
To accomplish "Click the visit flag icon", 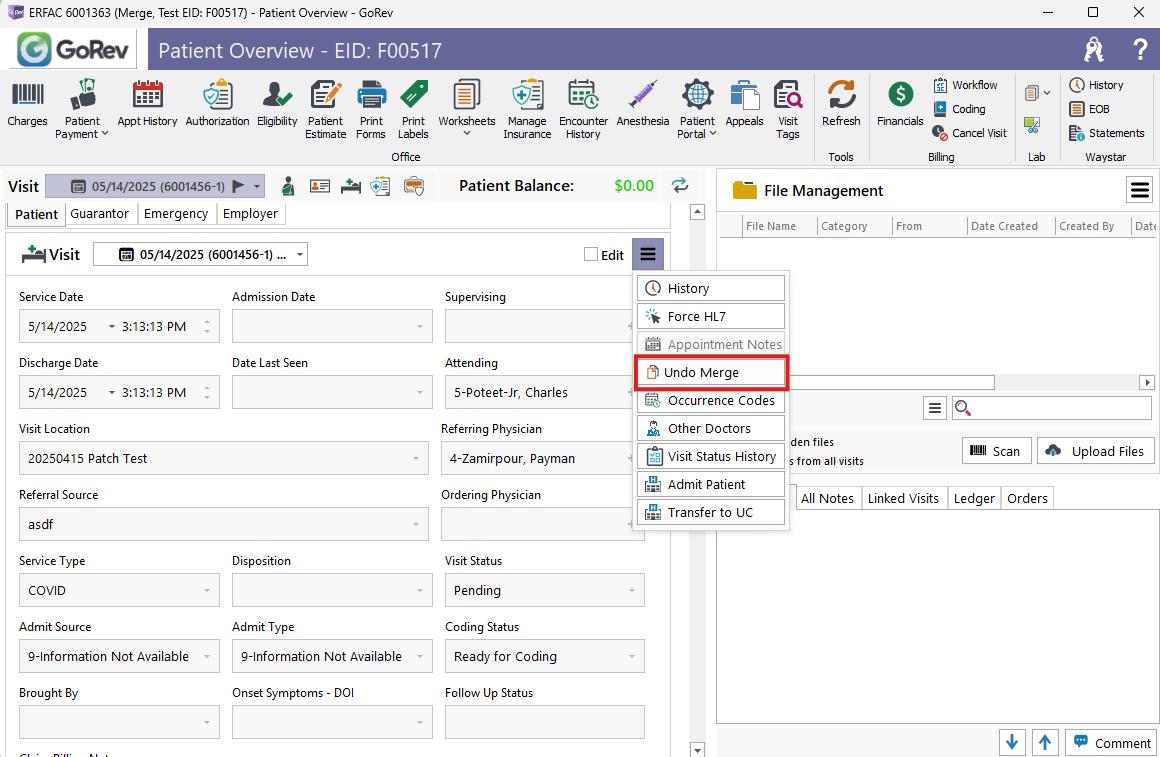I will click(238, 186).
